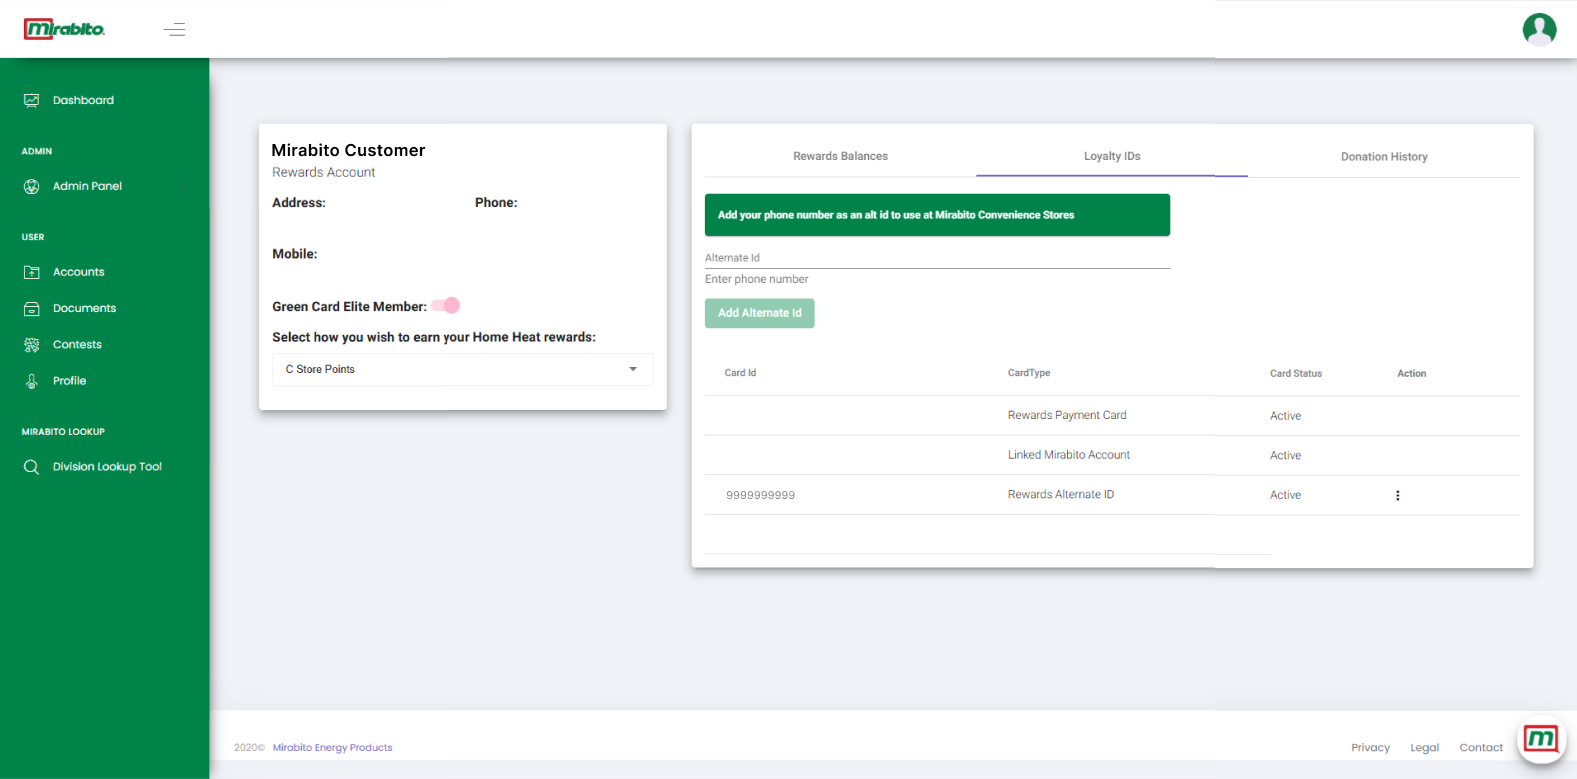Click the Add Alternate Id button
Viewport: 1577px width, 779px height.
[759, 313]
